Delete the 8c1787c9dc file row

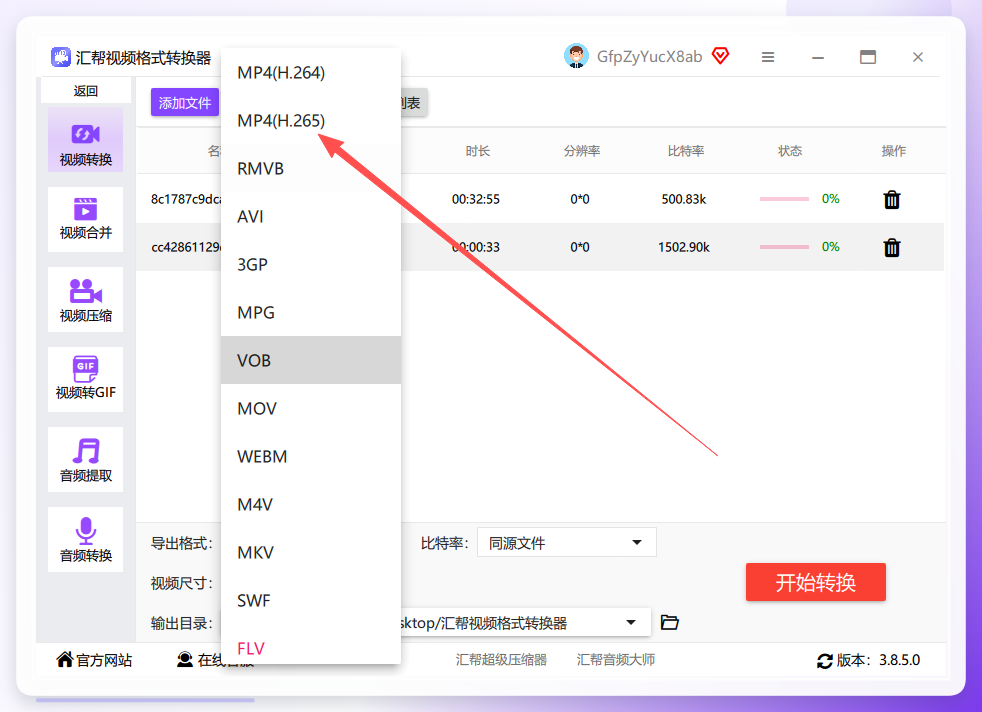coord(892,200)
